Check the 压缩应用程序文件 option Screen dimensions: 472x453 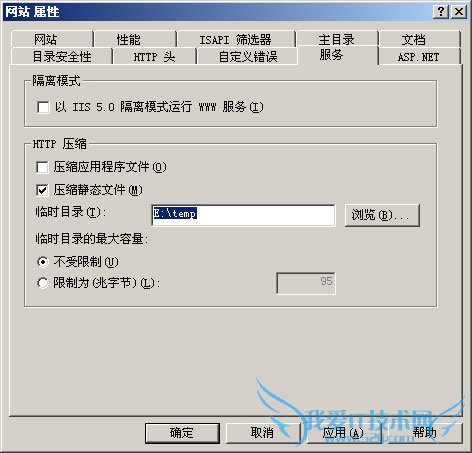tap(42, 167)
